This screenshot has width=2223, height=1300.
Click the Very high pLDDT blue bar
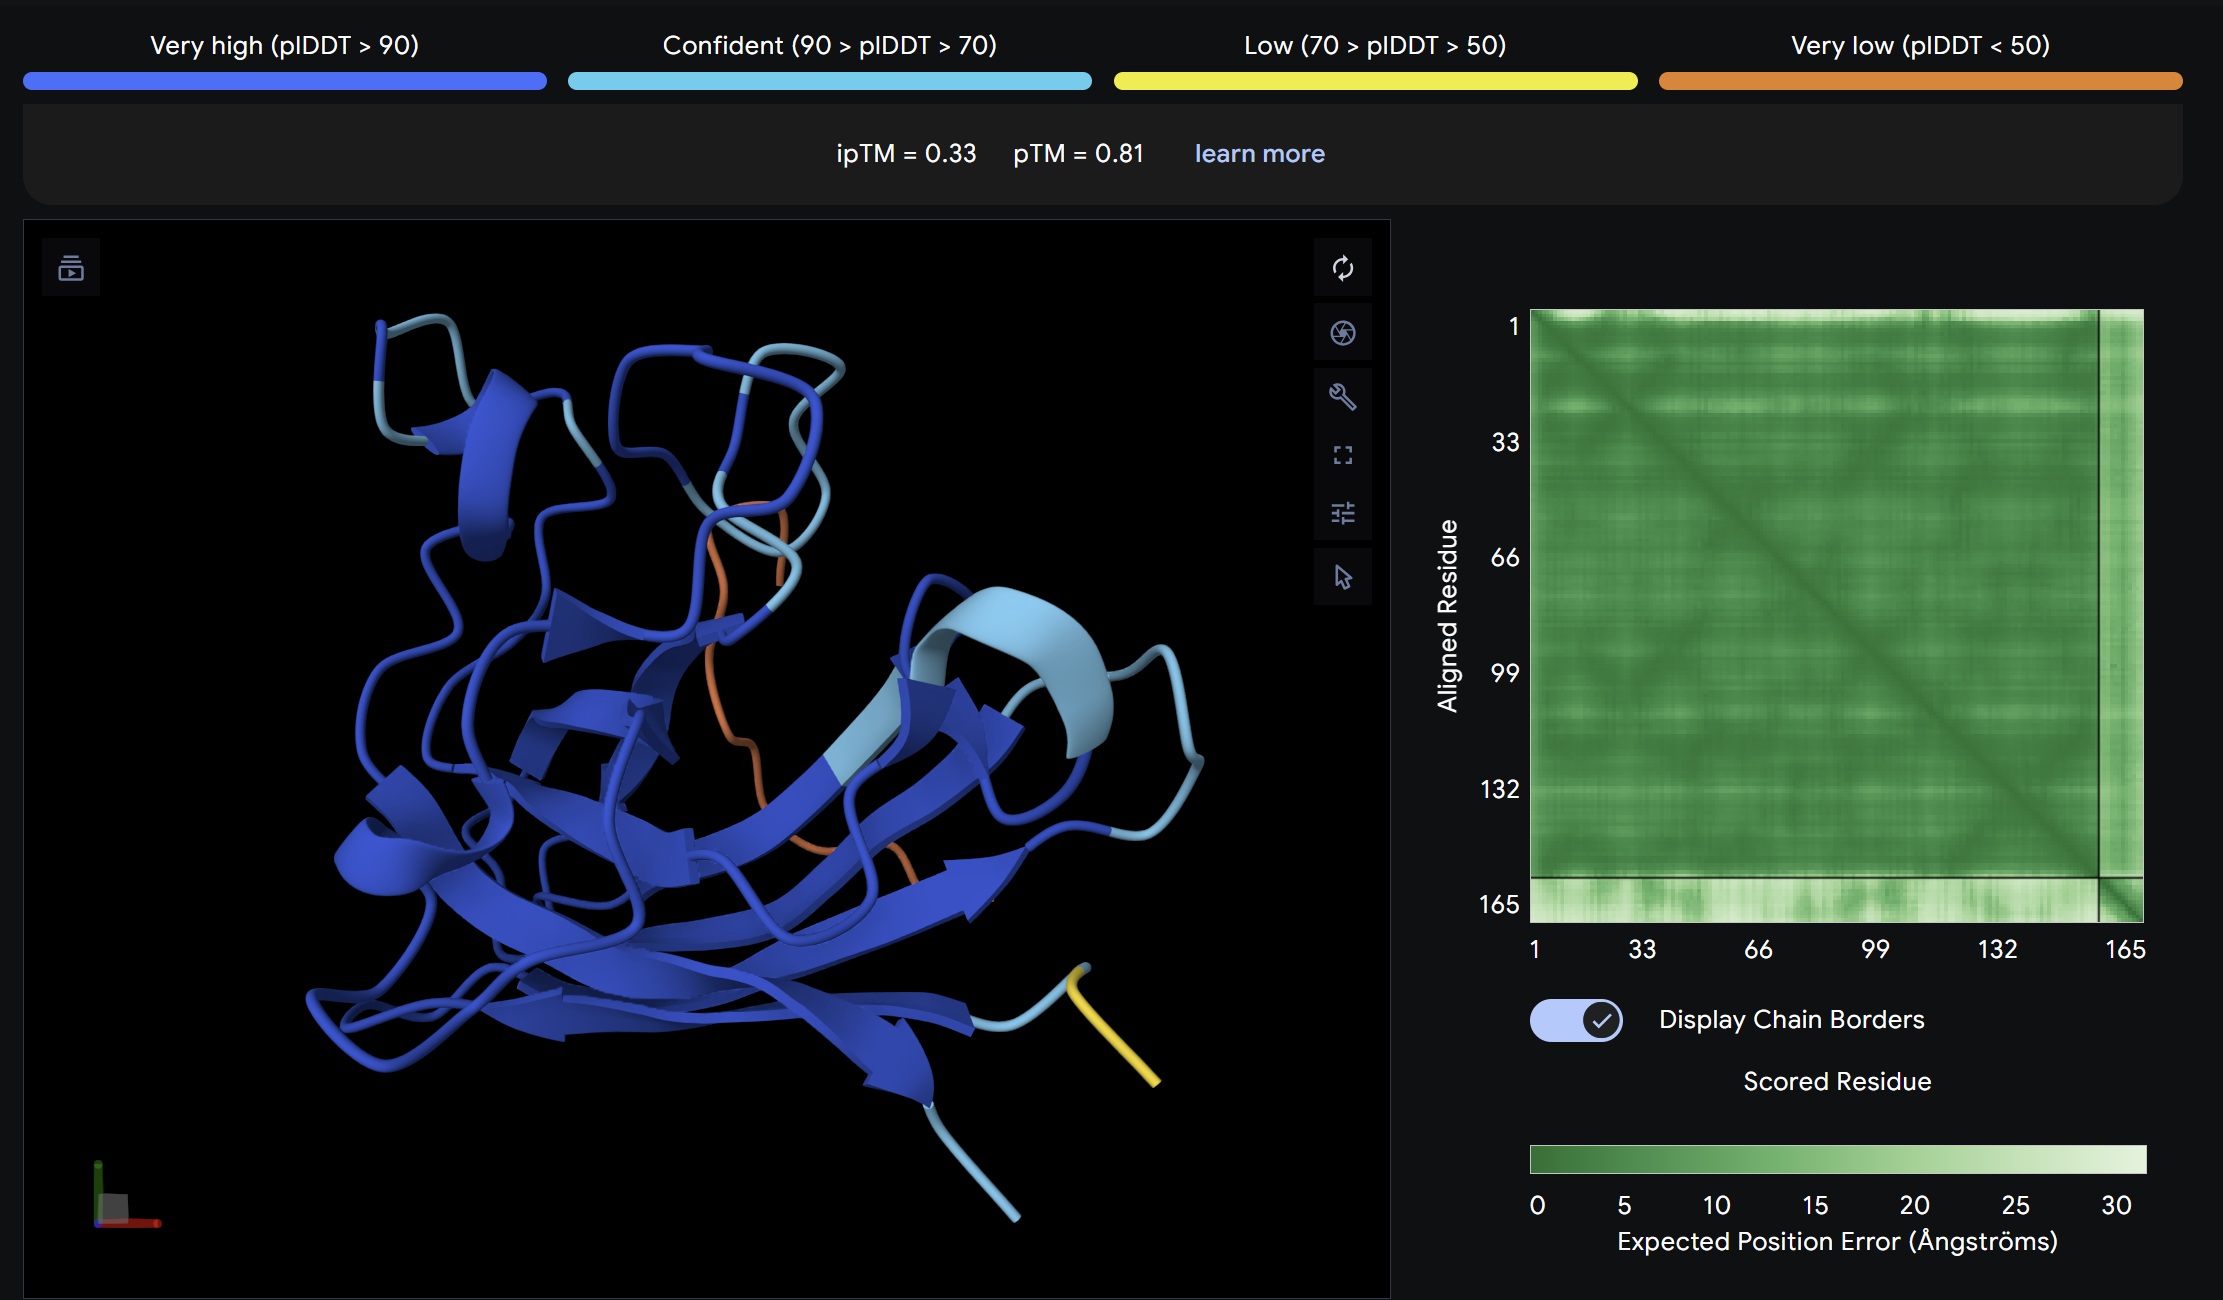285,81
